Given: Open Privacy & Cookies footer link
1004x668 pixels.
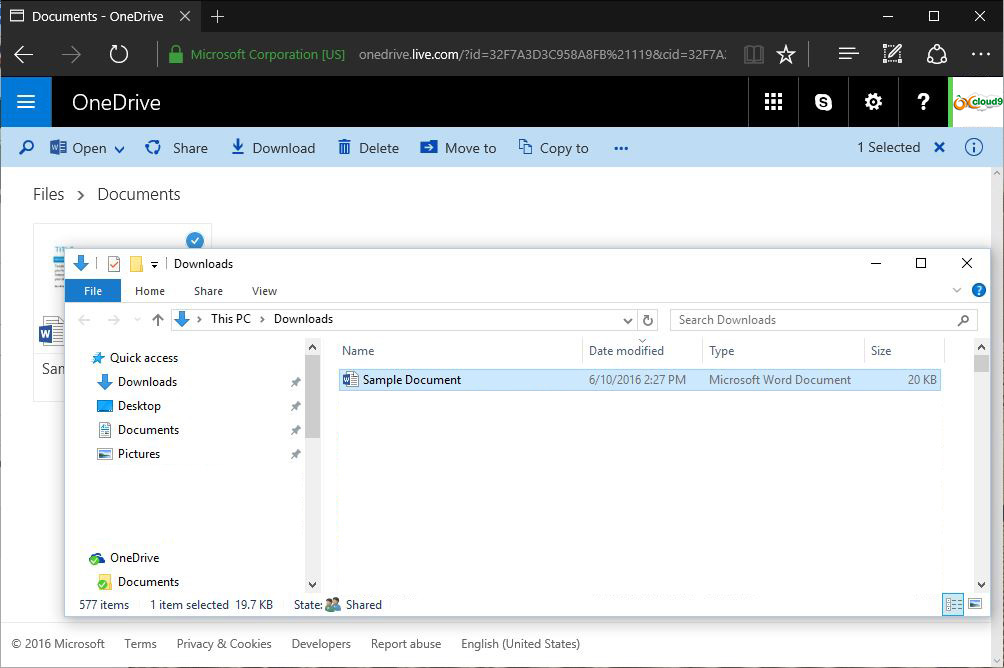Looking at the screenshot, I should tap(224, 644).
